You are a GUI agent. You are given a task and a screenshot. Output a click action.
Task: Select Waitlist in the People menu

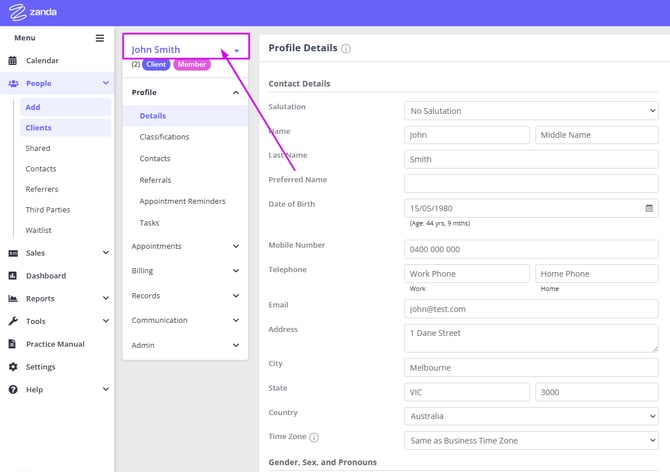pyautogui.click(x=38, y=230)
